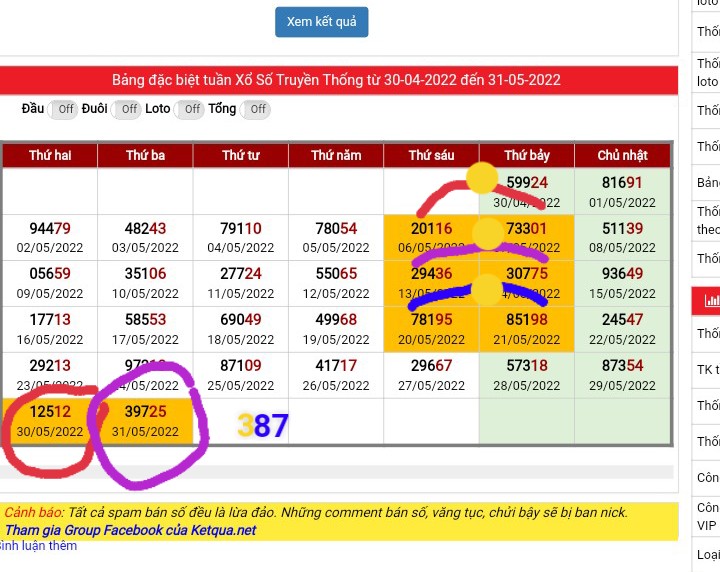
Task: Enable the Loto switch
Action: click(191, 109)
